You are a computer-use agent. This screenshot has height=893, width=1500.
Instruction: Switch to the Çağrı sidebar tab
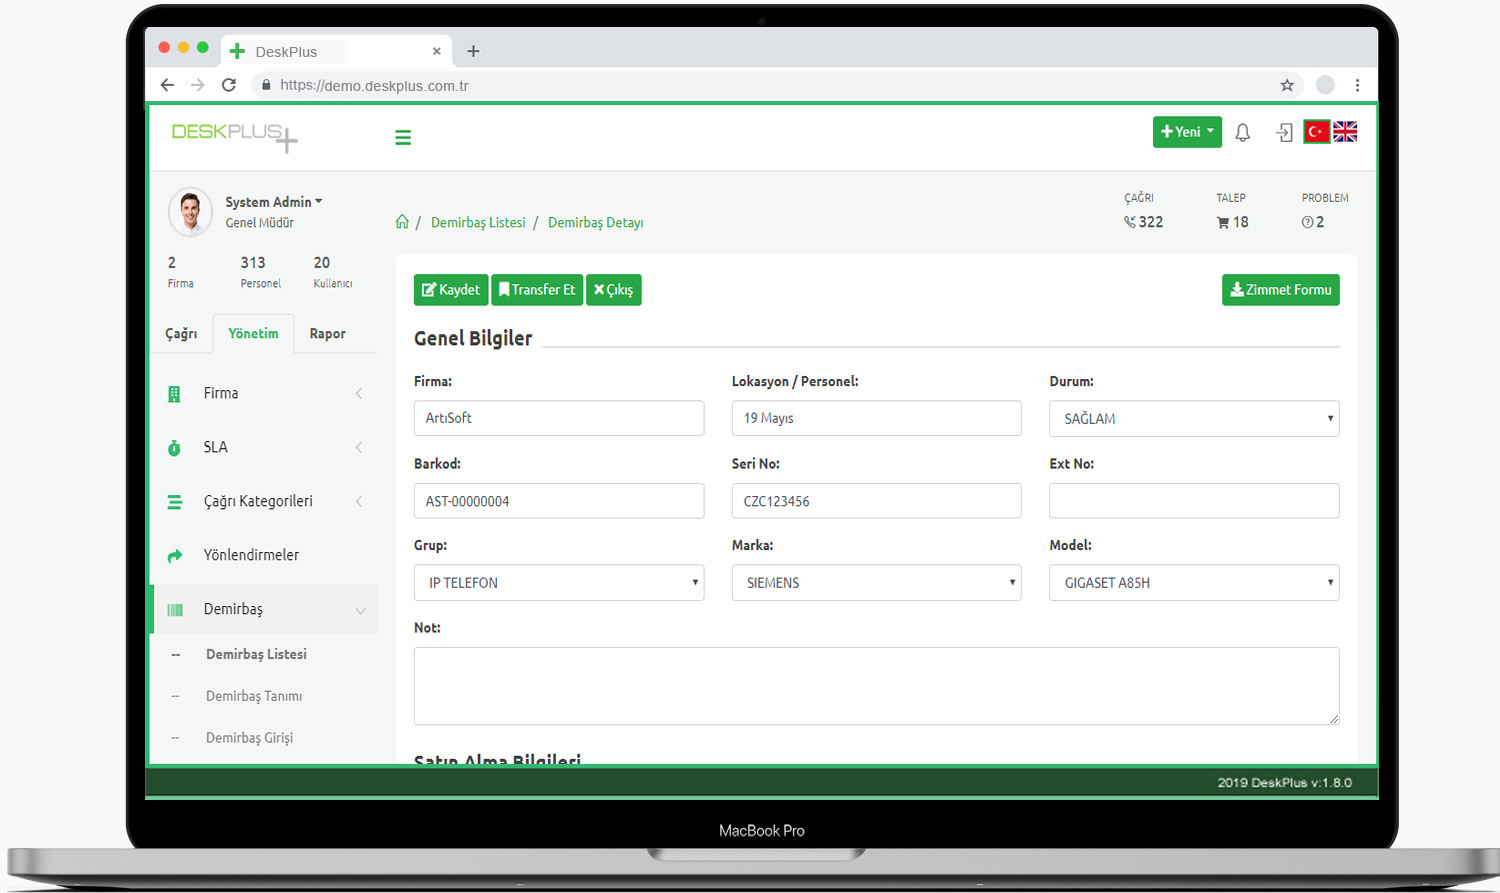(181, 334)
